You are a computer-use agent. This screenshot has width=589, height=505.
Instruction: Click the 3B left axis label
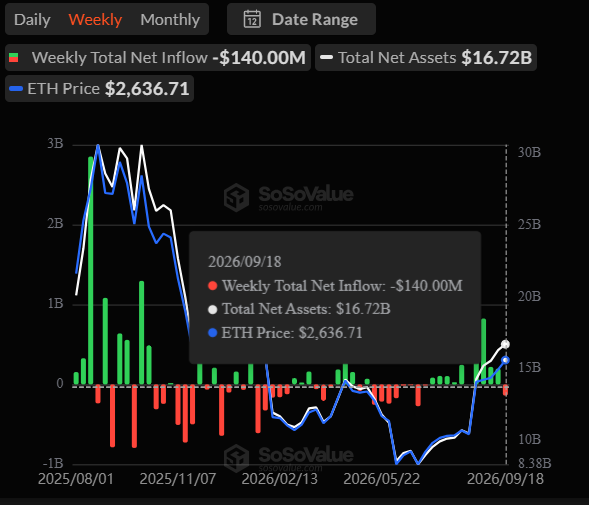(x=55, y=144)
